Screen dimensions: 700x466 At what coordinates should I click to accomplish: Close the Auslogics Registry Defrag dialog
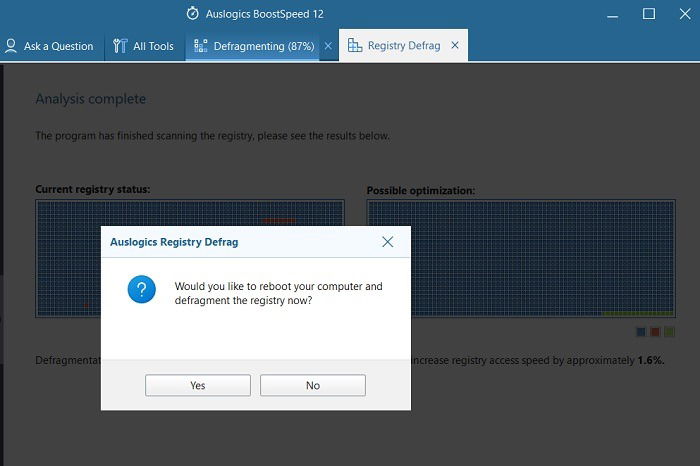point(388,242)
